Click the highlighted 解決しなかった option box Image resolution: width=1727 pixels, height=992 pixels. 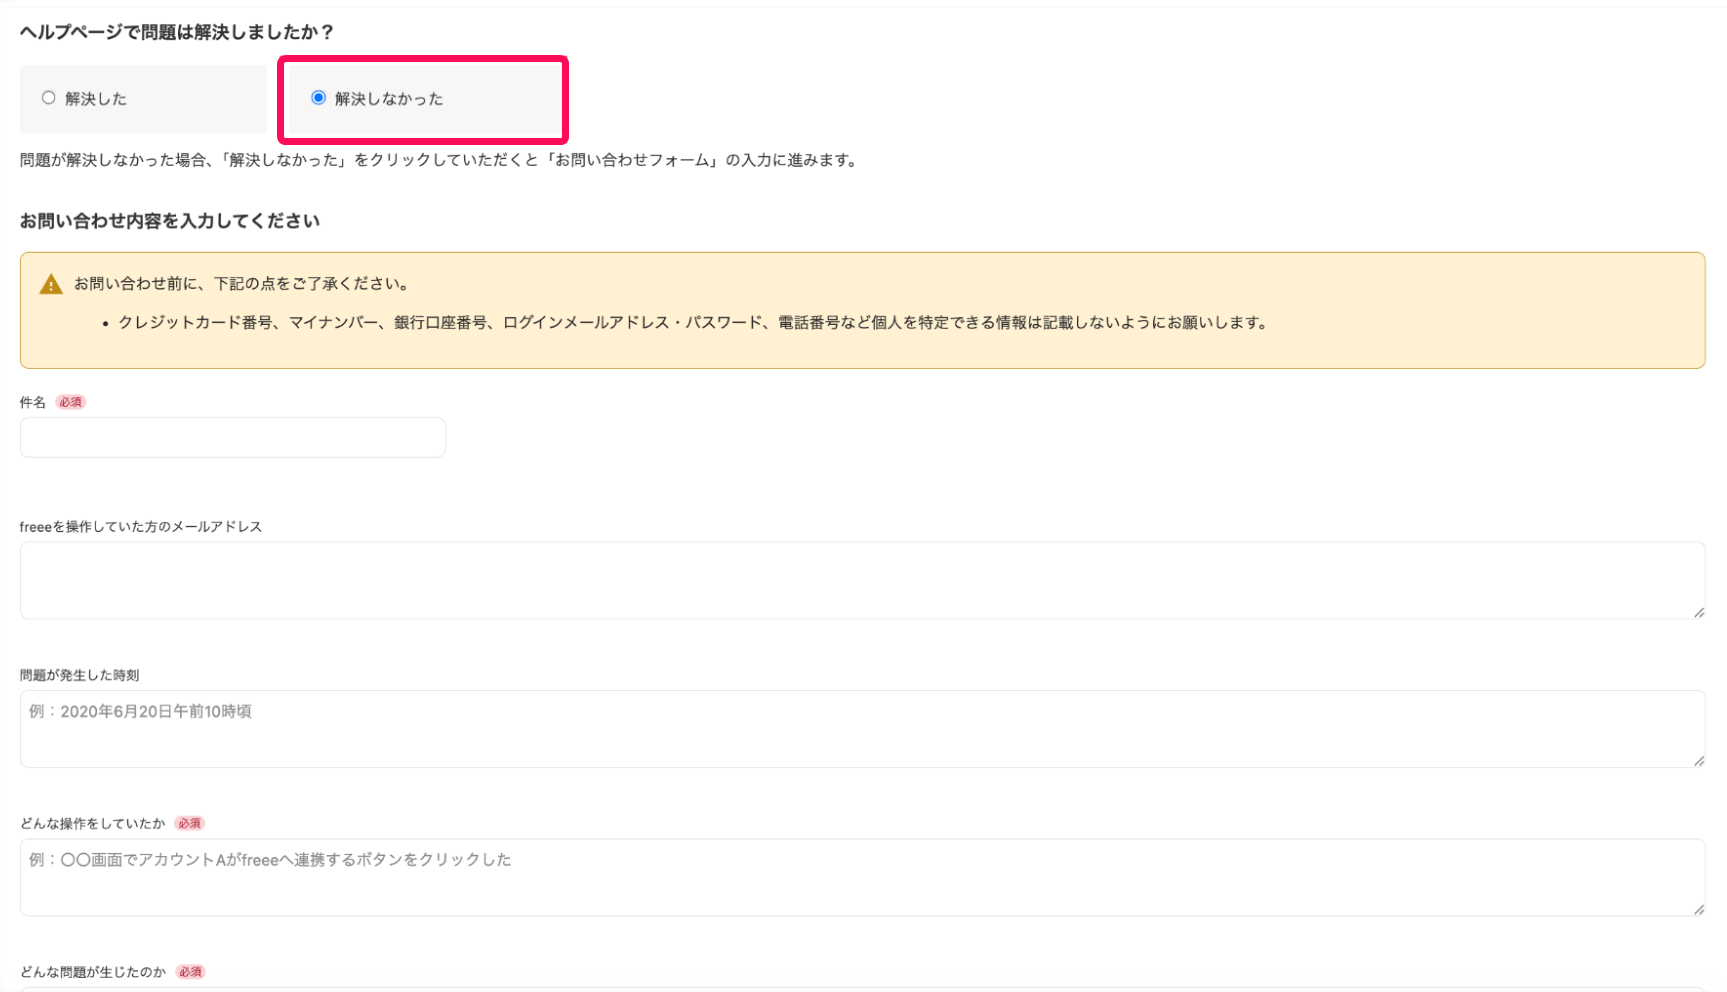pos(422,99)
